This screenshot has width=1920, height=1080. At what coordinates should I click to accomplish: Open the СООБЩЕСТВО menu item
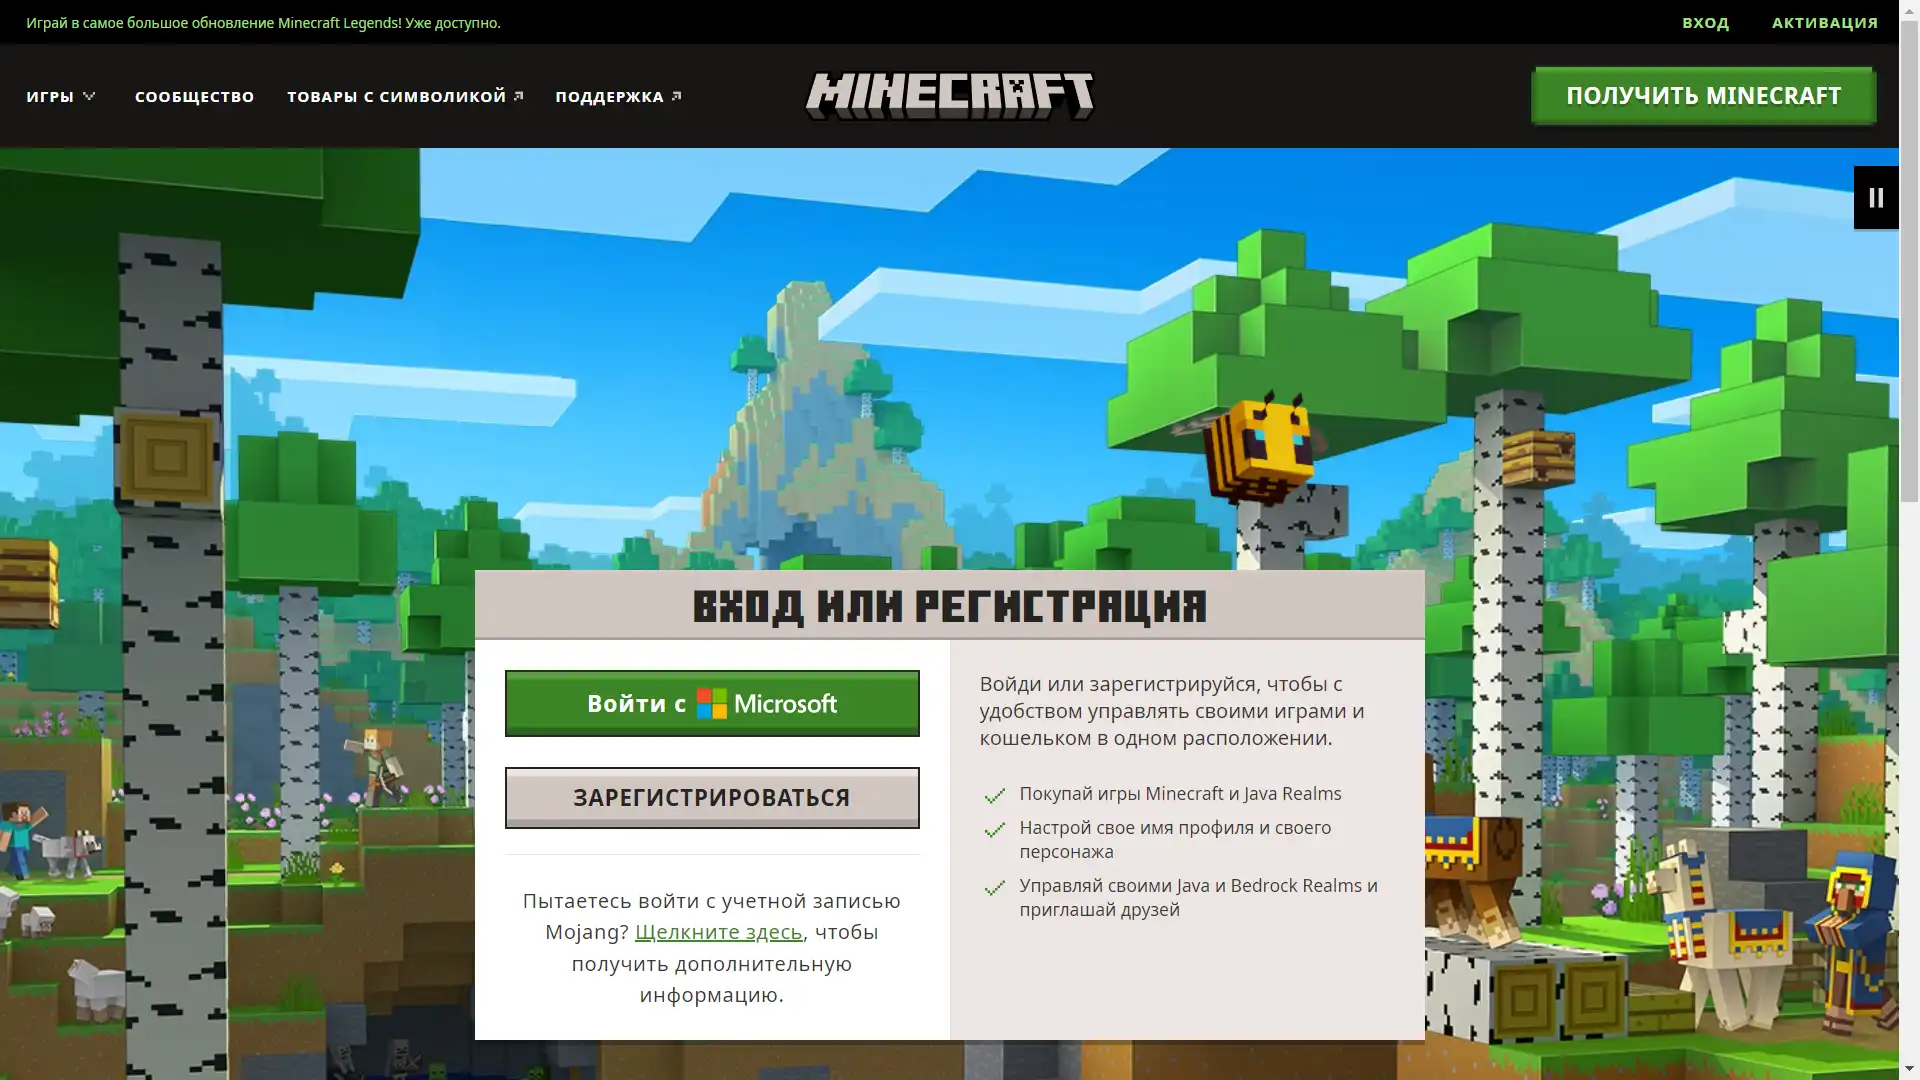pos(195,96)
